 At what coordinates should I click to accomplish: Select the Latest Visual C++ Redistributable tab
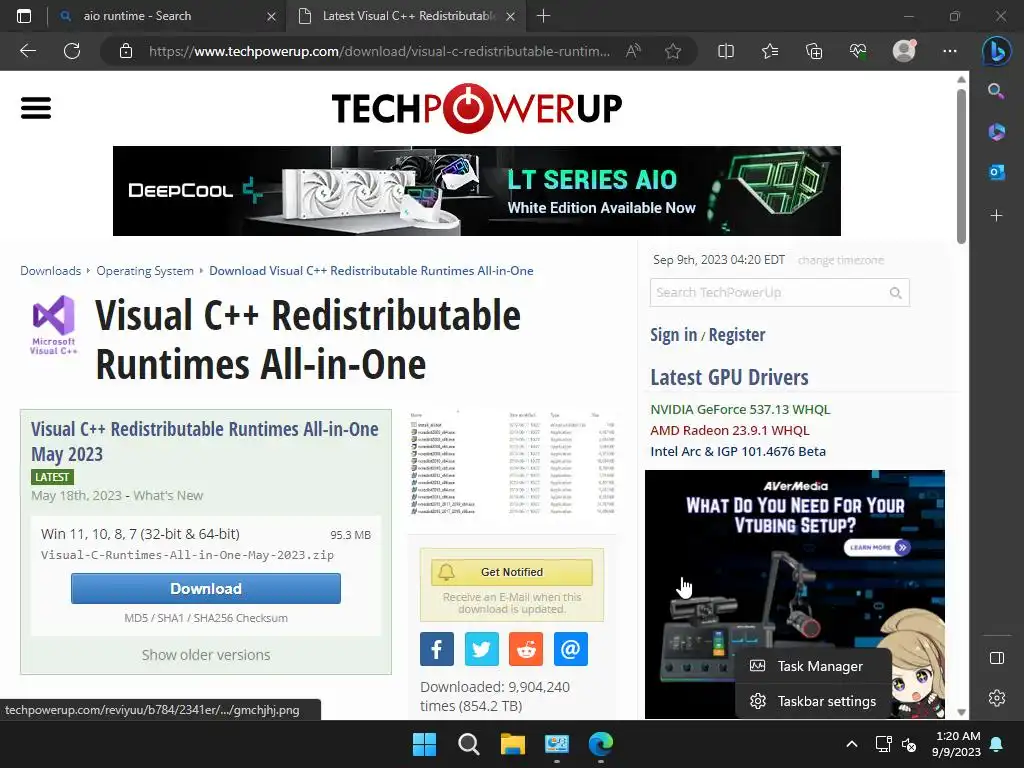point(406,16)
